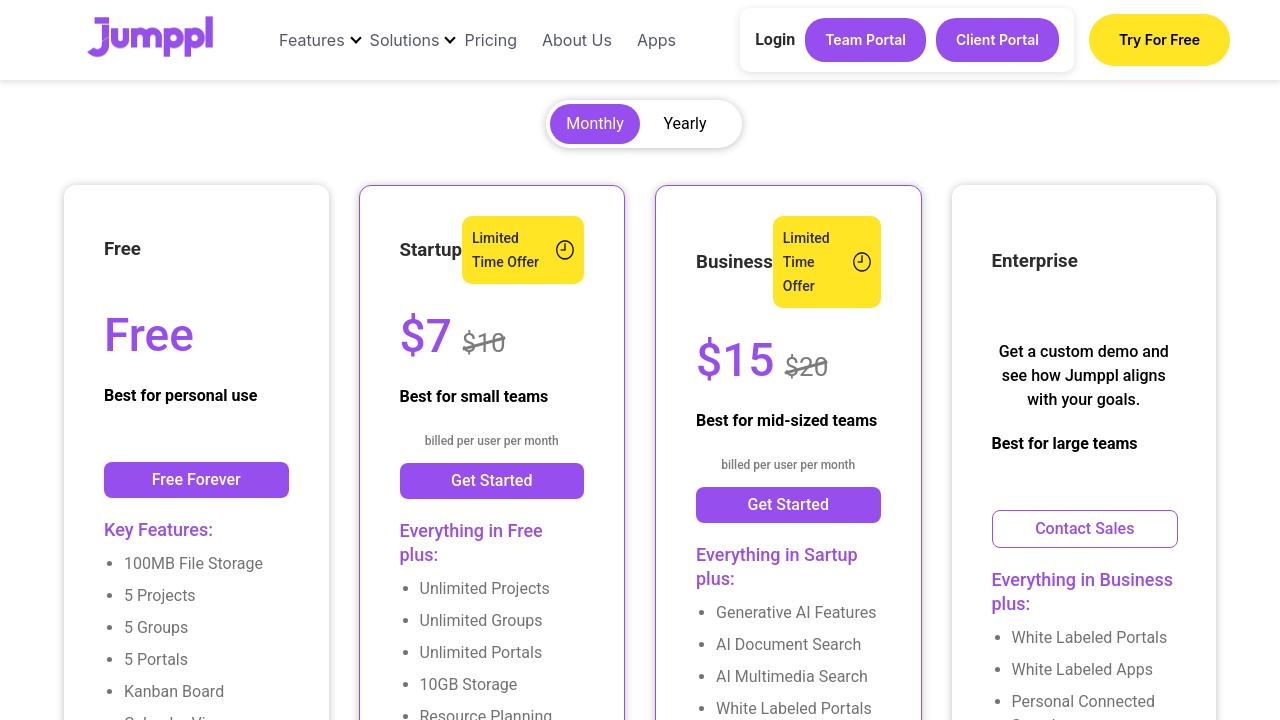1280x720 pixels.
Task: Click the Enterprise plan heading
Action: (x=1034, y=261)
